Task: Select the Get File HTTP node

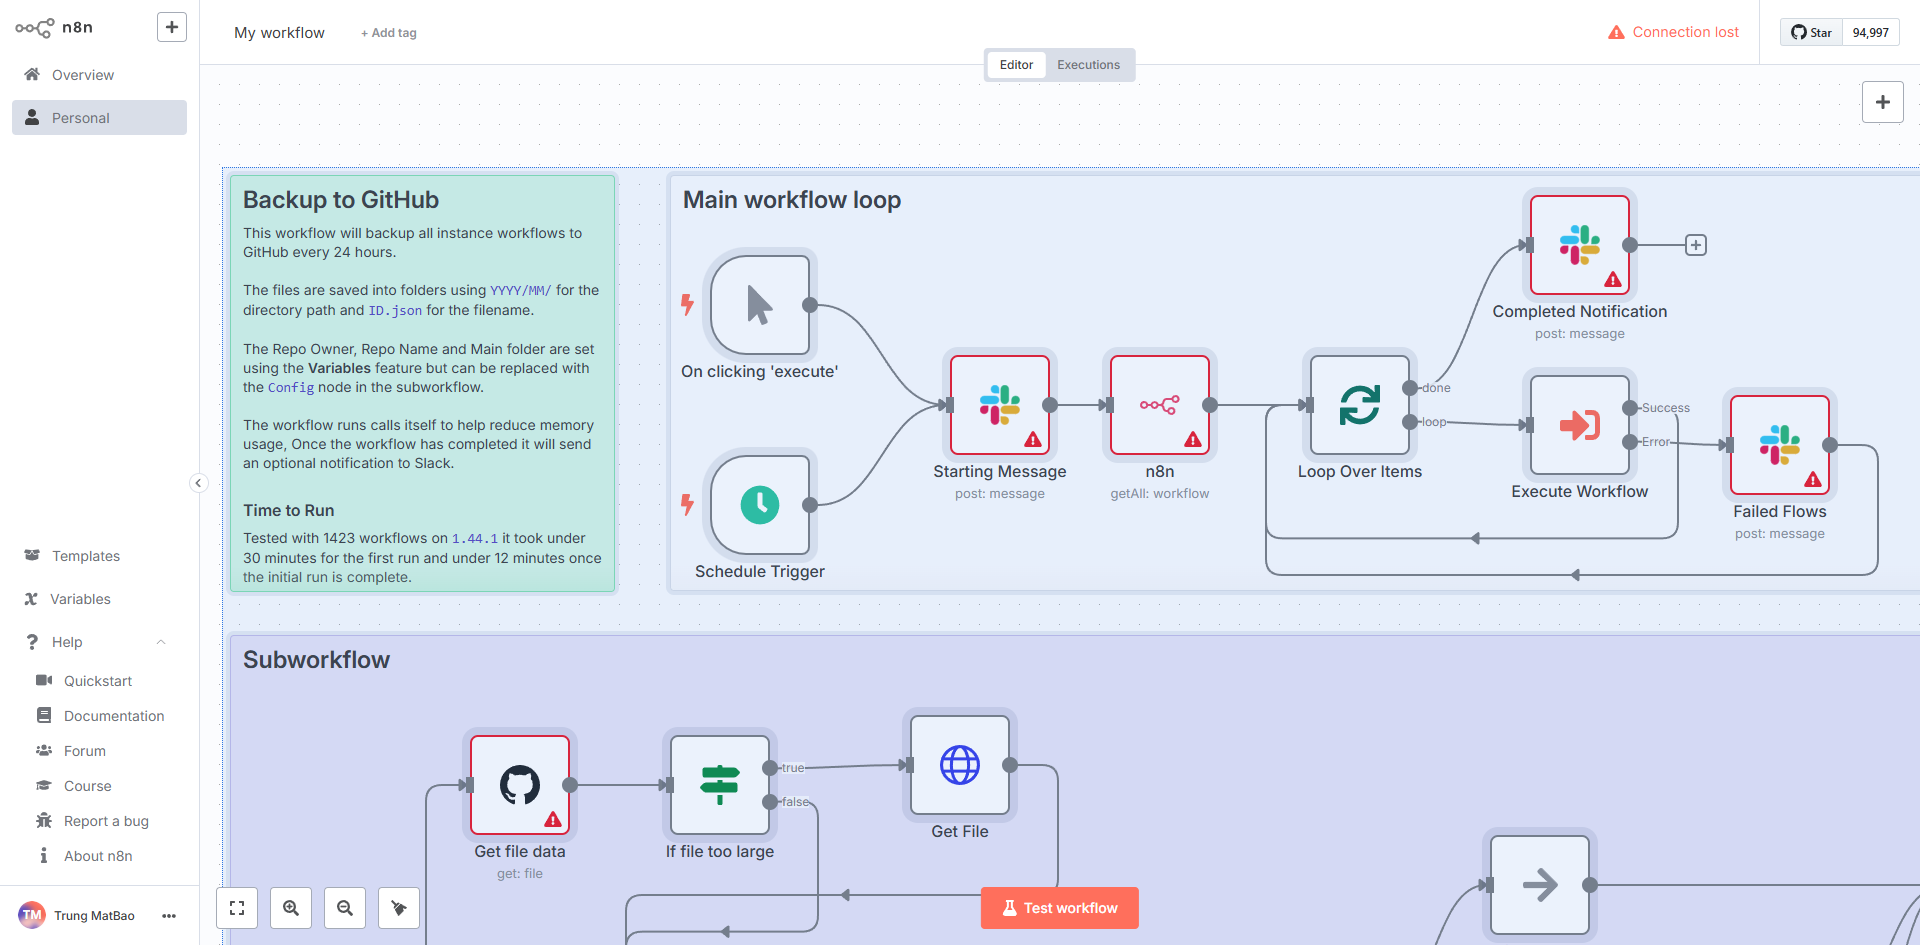Action: pos(960,765)
